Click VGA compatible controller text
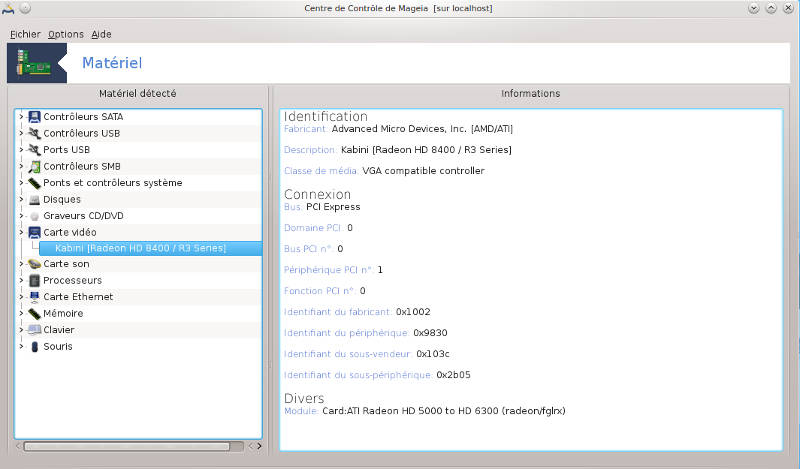This screenshot has width=800, height=469. click(423, 171)
